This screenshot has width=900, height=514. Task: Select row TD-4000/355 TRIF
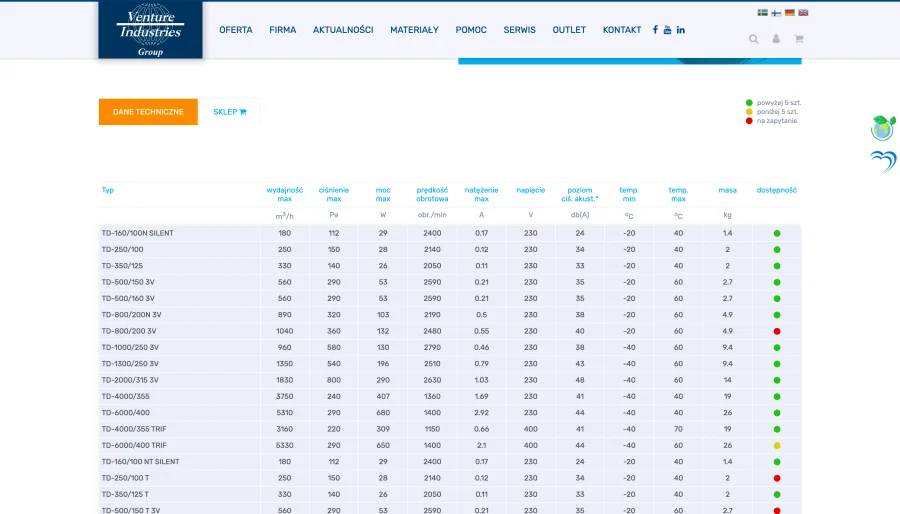tap(449, 429)
